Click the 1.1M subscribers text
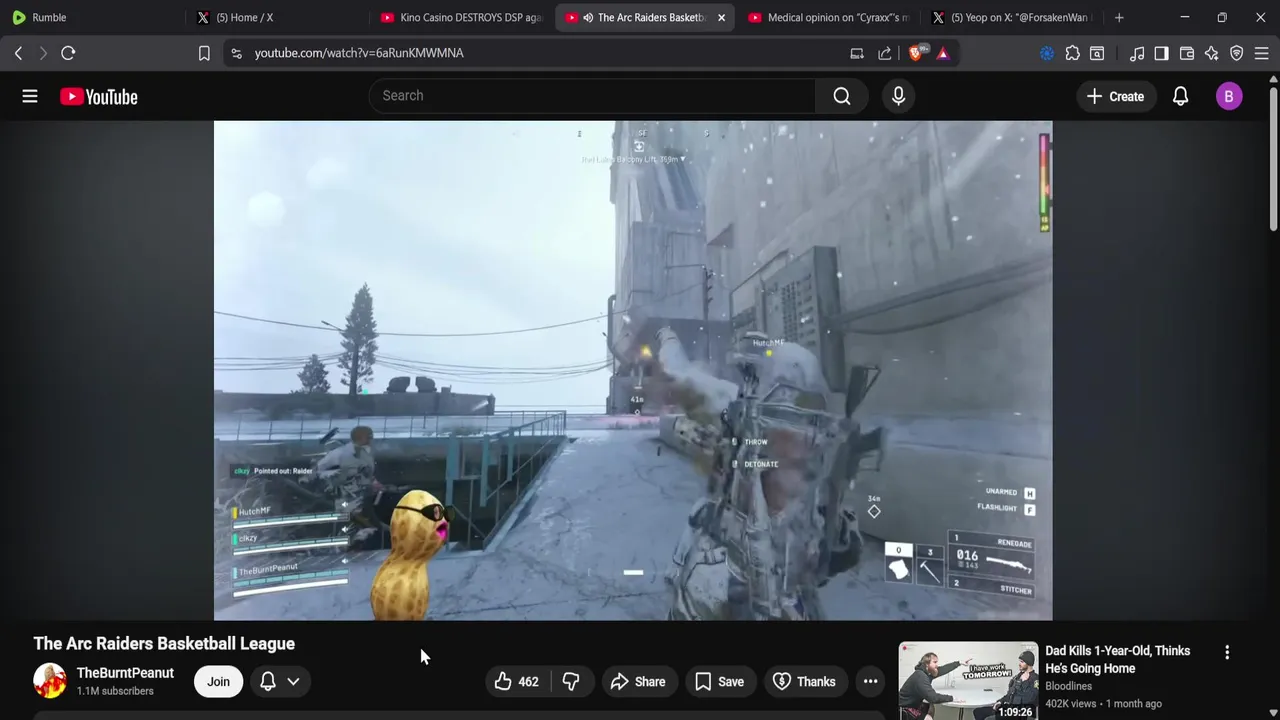The width and height of the screenshot is (1280, 720). (115, 691)
